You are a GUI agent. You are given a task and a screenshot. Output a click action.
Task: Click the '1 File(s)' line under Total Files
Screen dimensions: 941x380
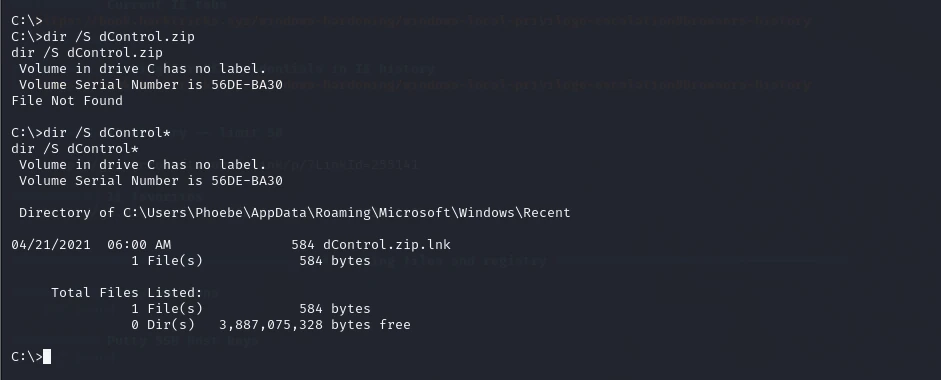(x=251, y=309)
